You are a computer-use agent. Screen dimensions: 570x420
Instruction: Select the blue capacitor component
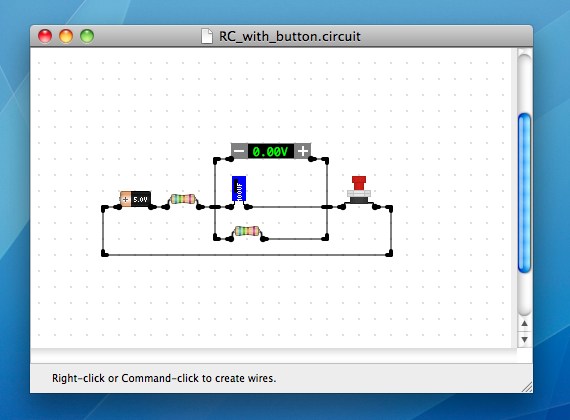point(239,189)
